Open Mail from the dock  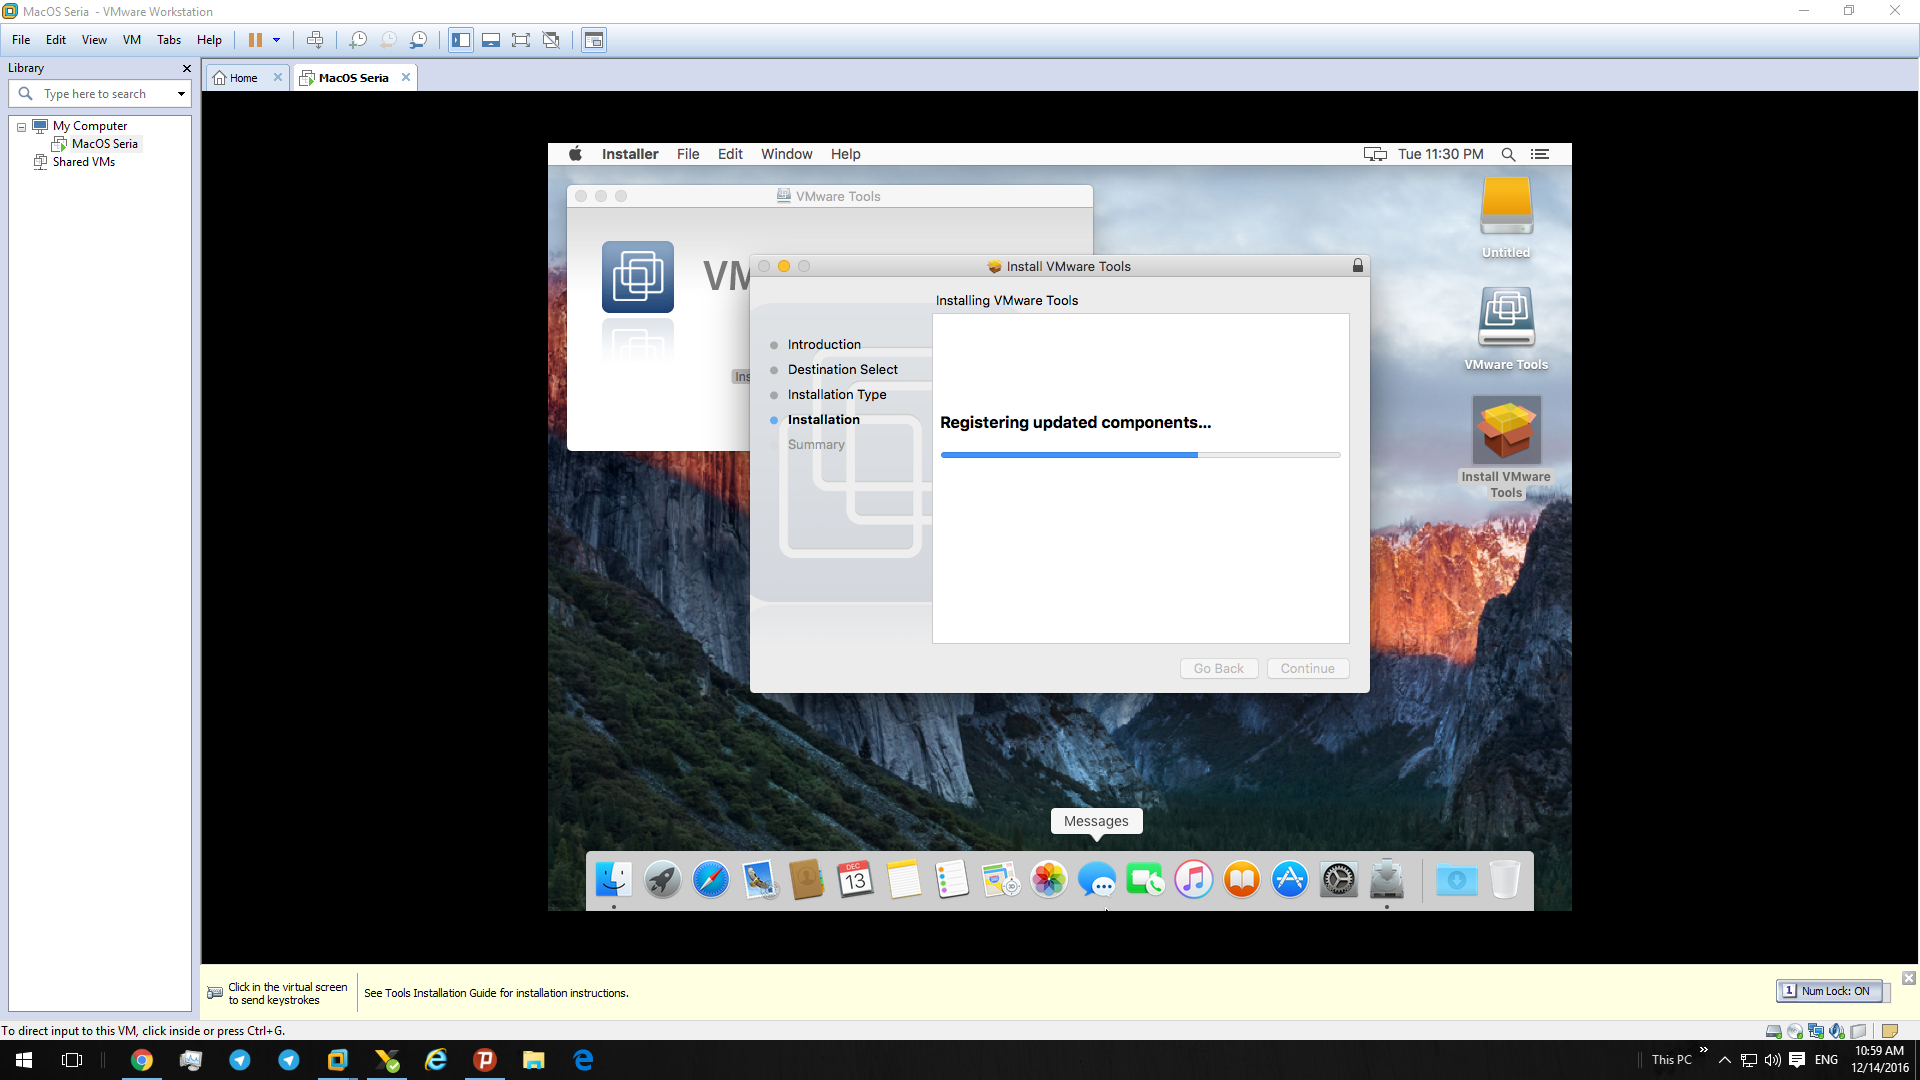tap(759, 880)
